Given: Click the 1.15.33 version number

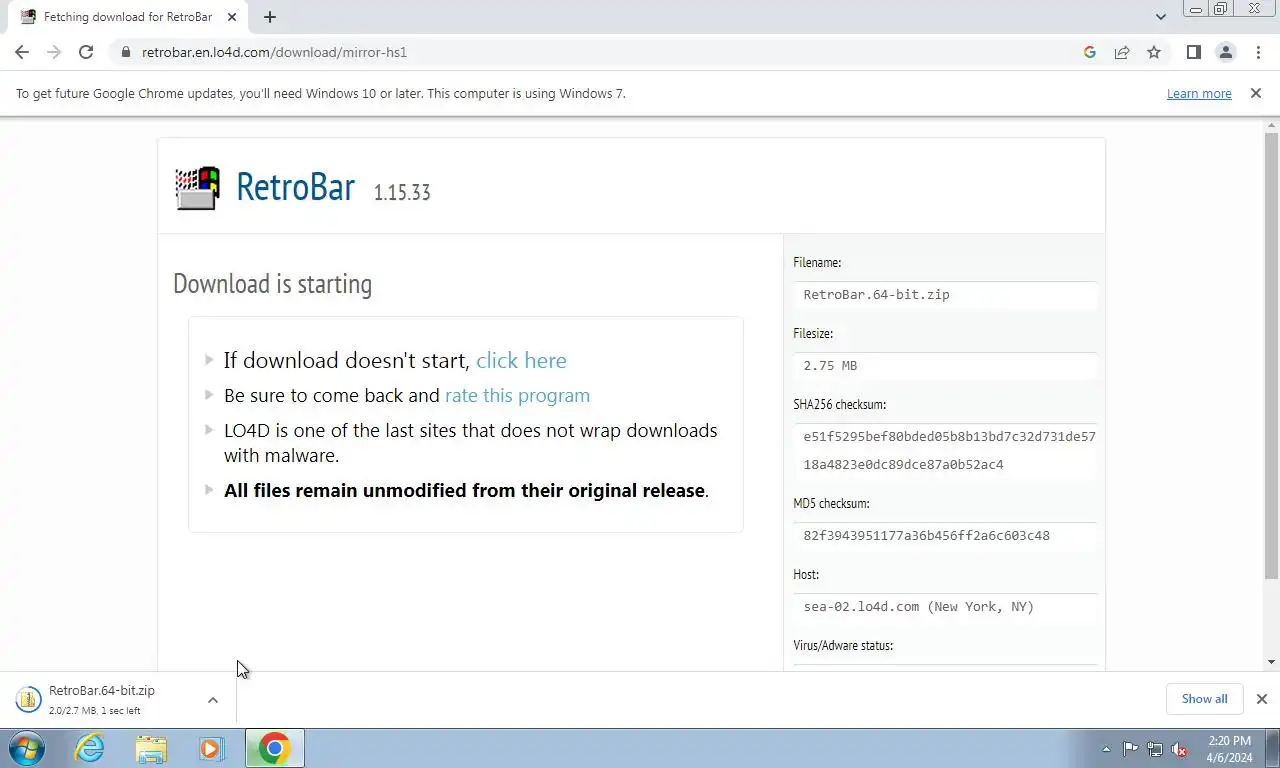Looking at the screenshot, I should pos(402,192).
